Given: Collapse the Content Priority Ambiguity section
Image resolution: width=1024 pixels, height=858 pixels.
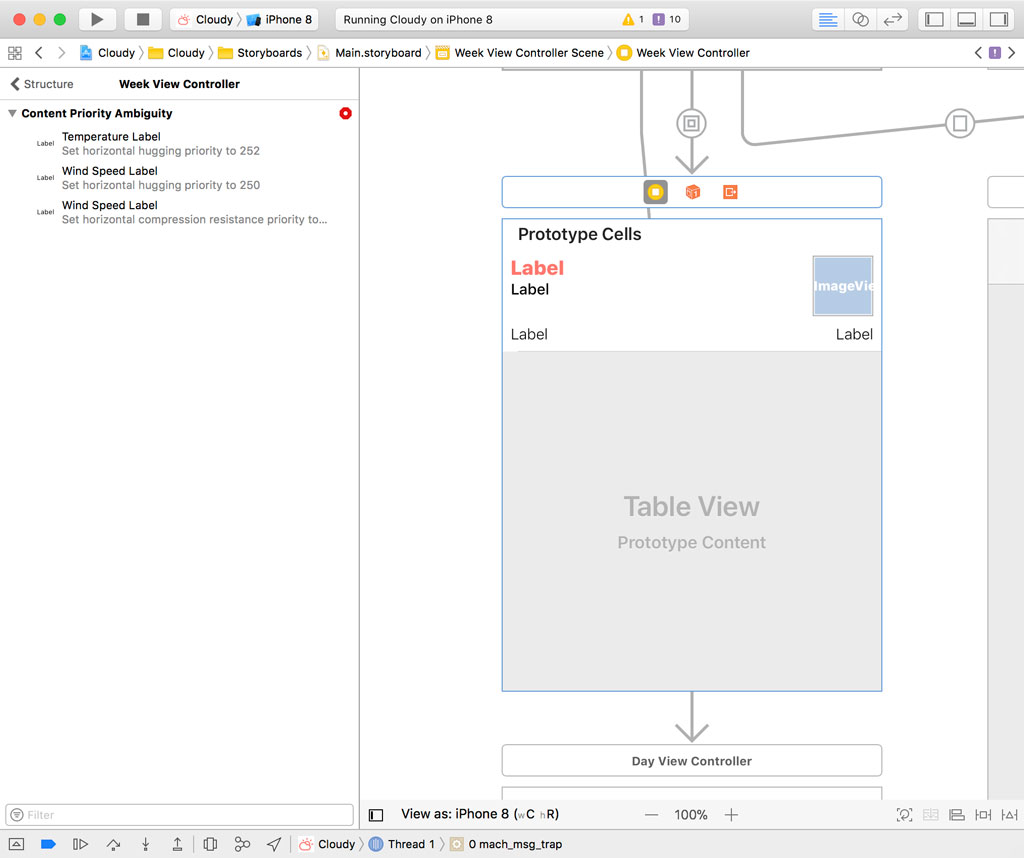Looking at the screenshot, I should (12, 114).
